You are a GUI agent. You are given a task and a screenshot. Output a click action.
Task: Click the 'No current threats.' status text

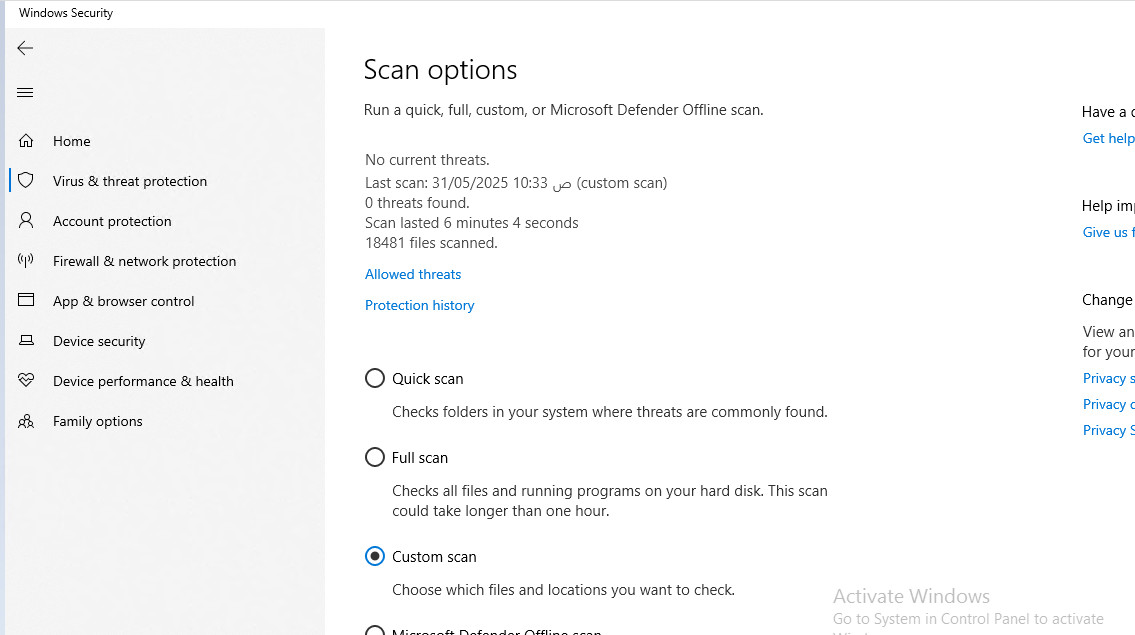tap(427, 160)
